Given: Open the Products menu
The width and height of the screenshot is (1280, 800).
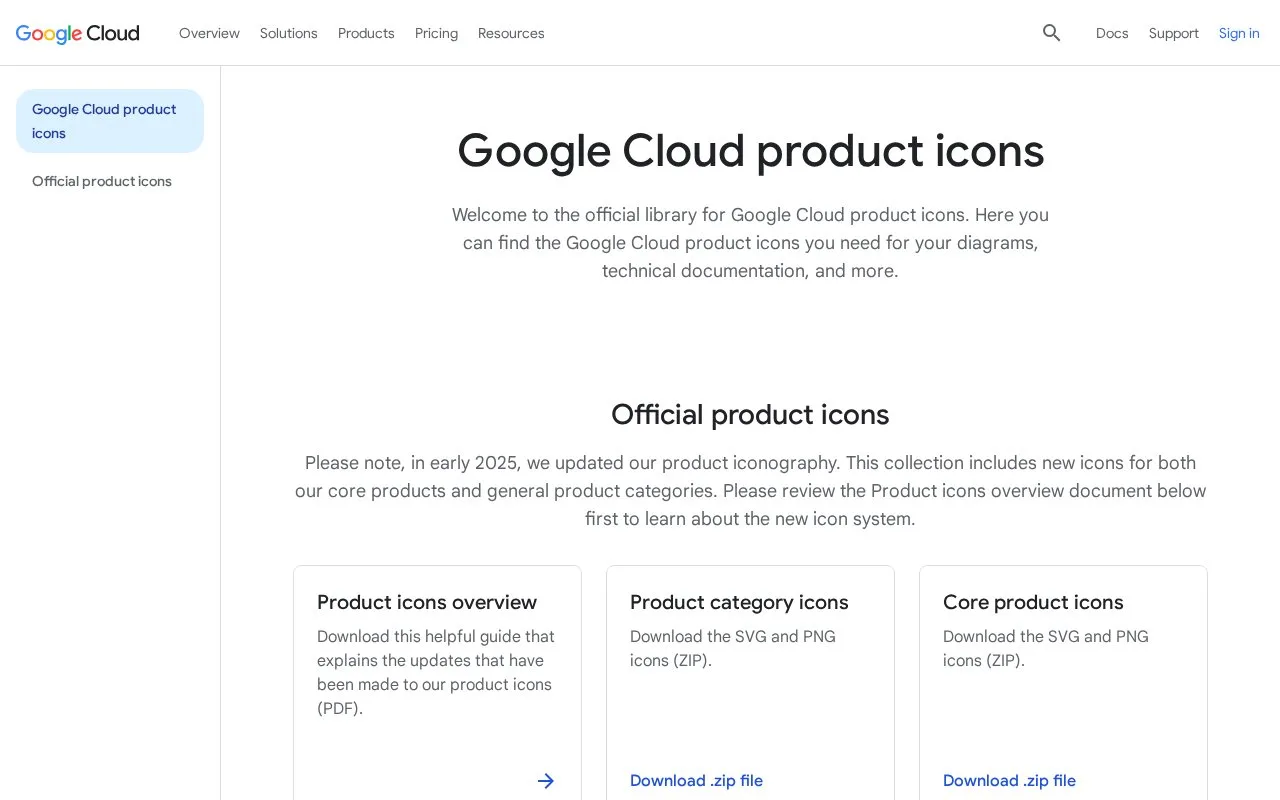Looking at the screenshot, I should tap(366, 33).
